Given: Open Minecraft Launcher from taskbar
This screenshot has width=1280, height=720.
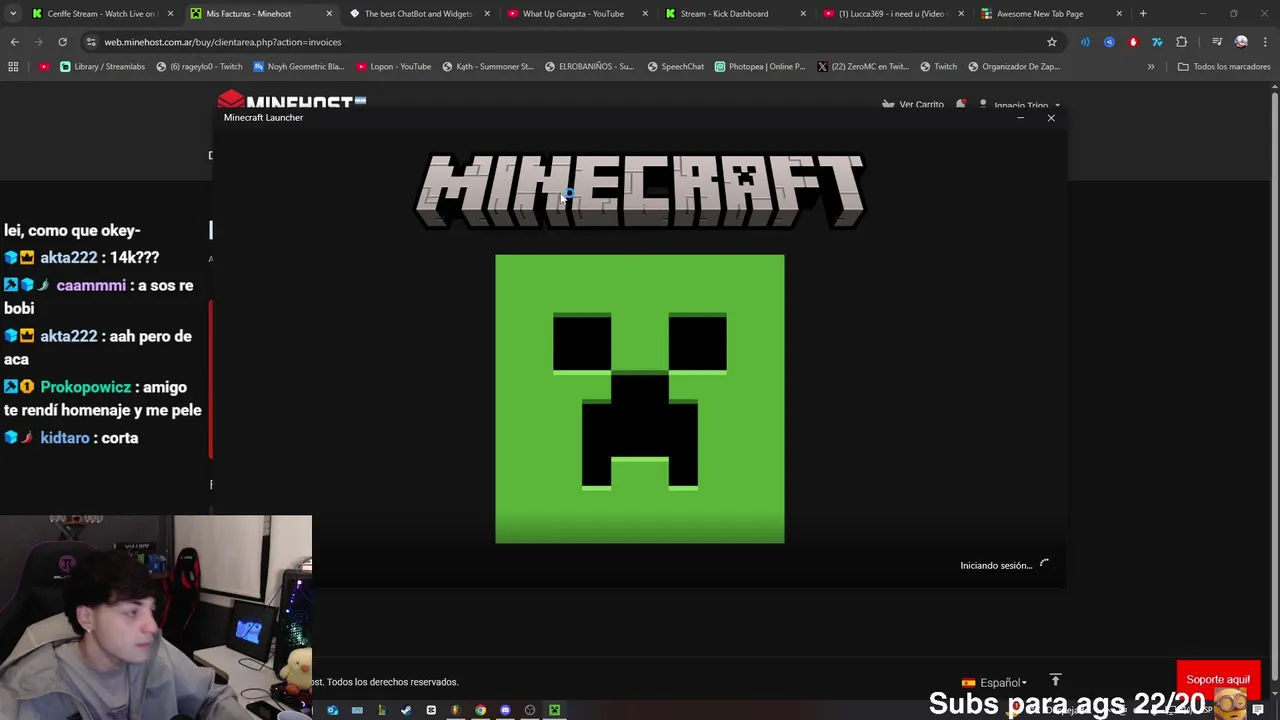Looking at the screenshot, I should click(554, 710).
